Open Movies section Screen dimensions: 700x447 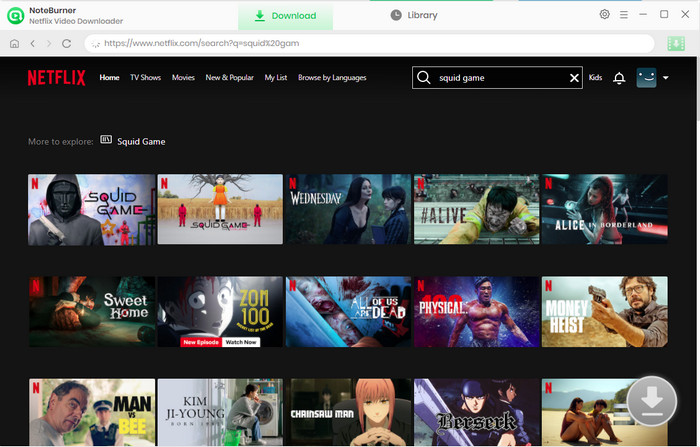[x=183, y=78]
